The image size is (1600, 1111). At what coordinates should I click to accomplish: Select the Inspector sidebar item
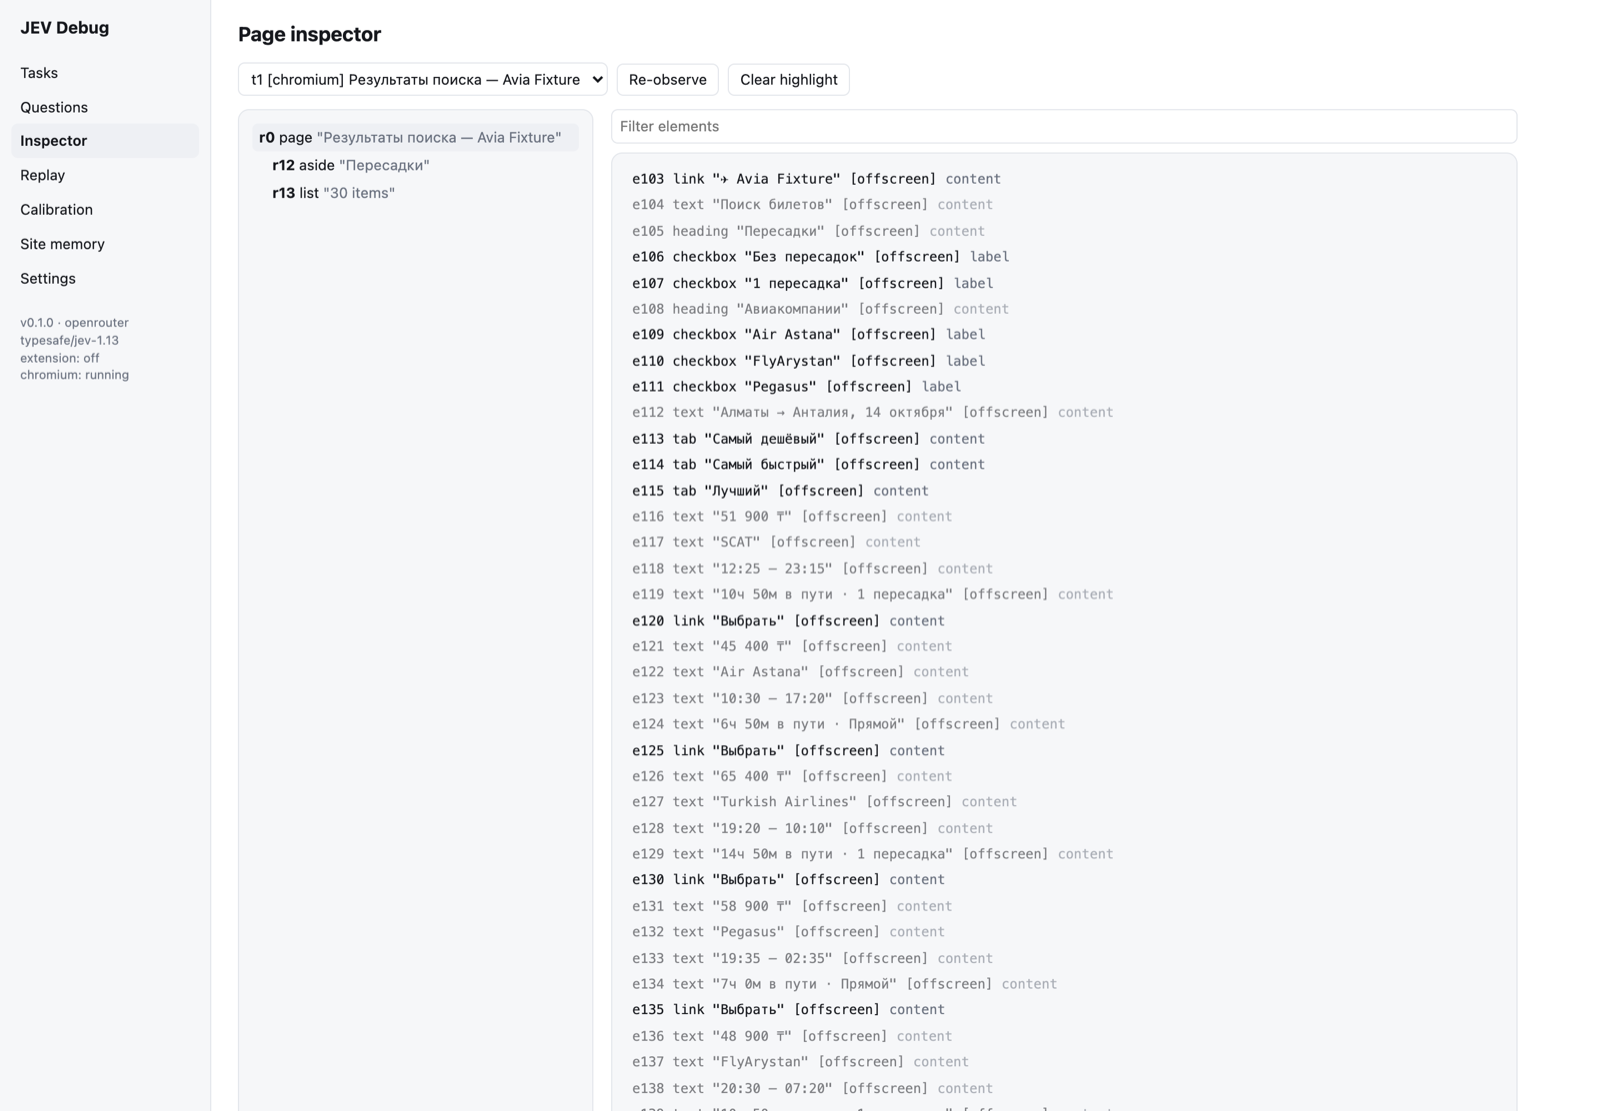[x=105, y=141]
